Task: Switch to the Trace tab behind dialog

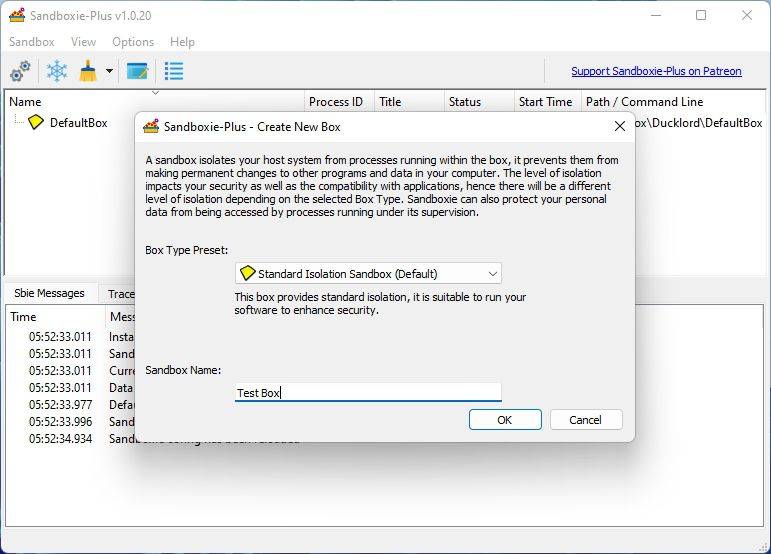Action: [x=121, y=293]
